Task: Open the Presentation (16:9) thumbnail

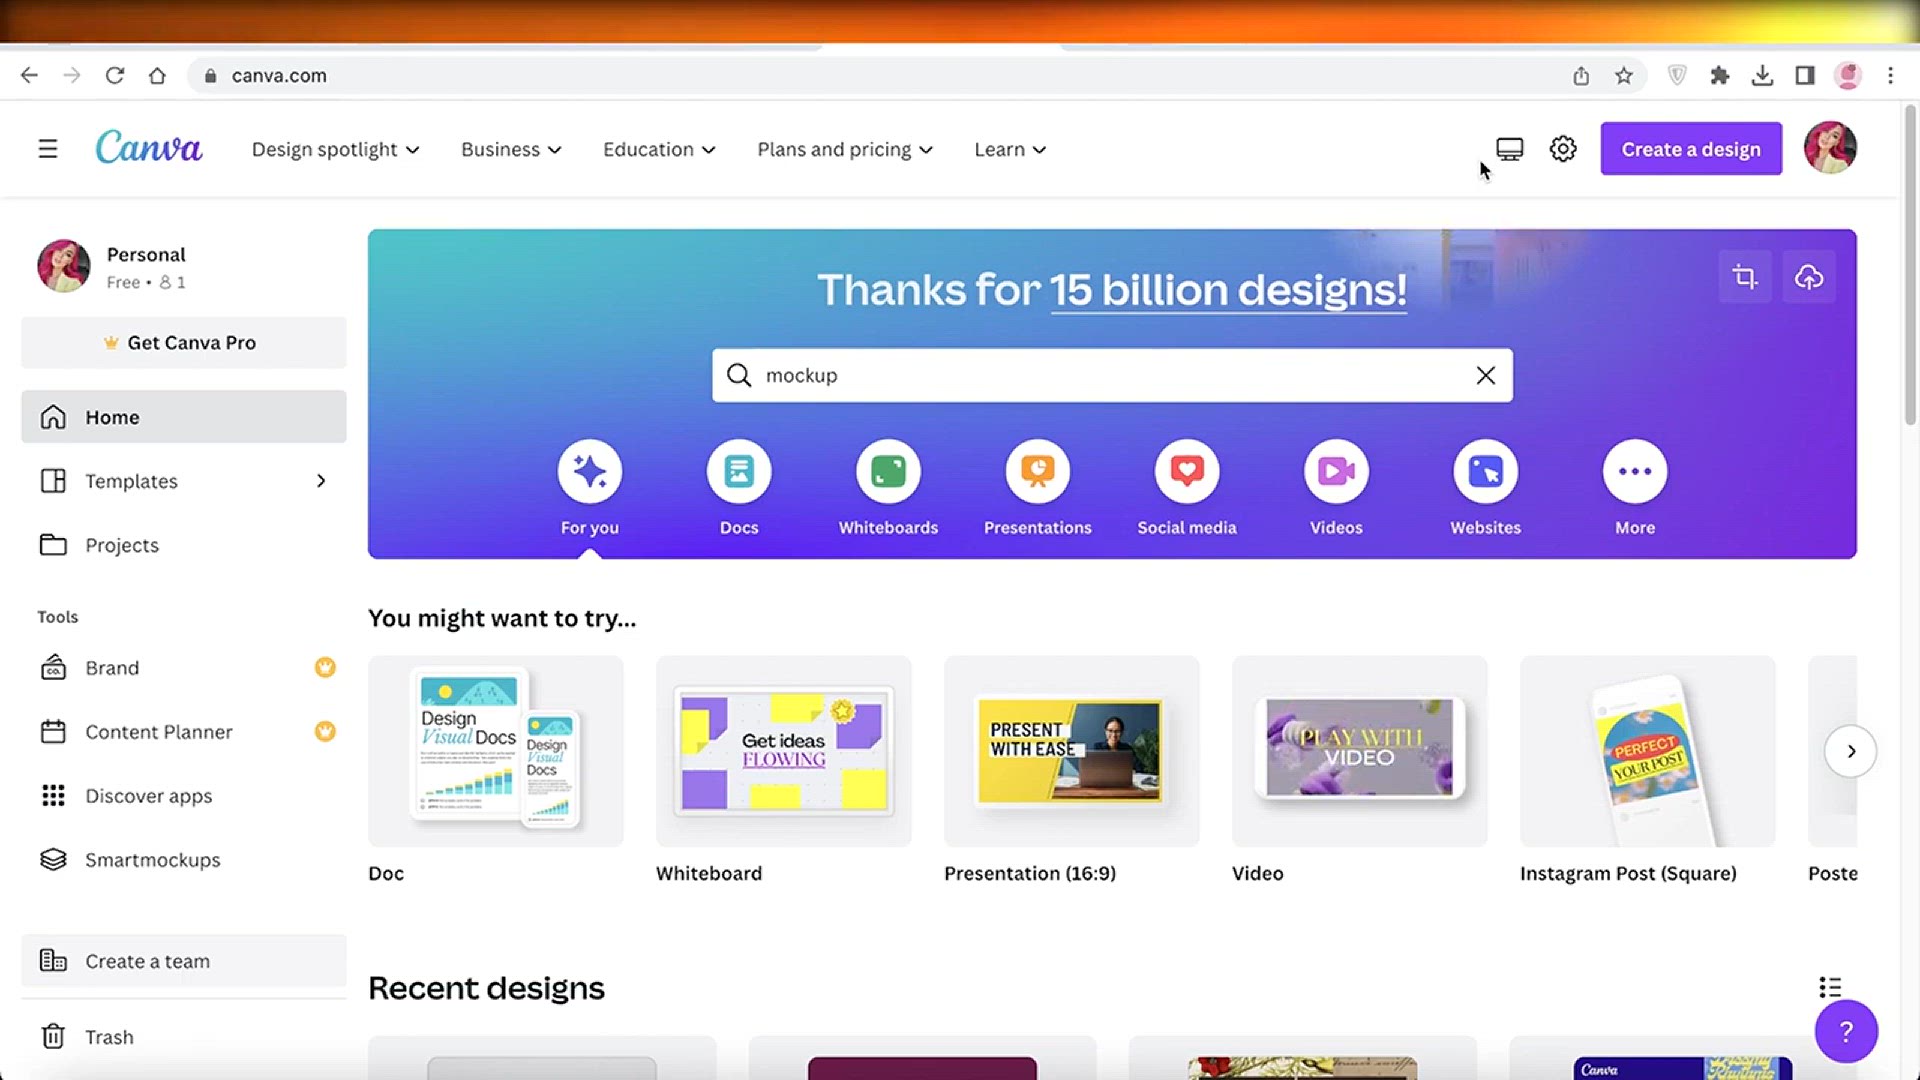Action: [x=1072, y=751]
